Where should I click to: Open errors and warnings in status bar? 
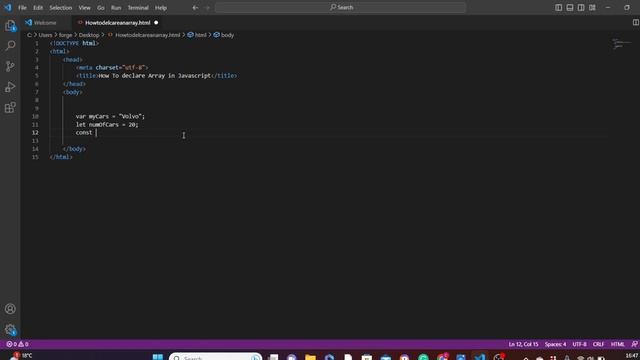pos(17,344)
